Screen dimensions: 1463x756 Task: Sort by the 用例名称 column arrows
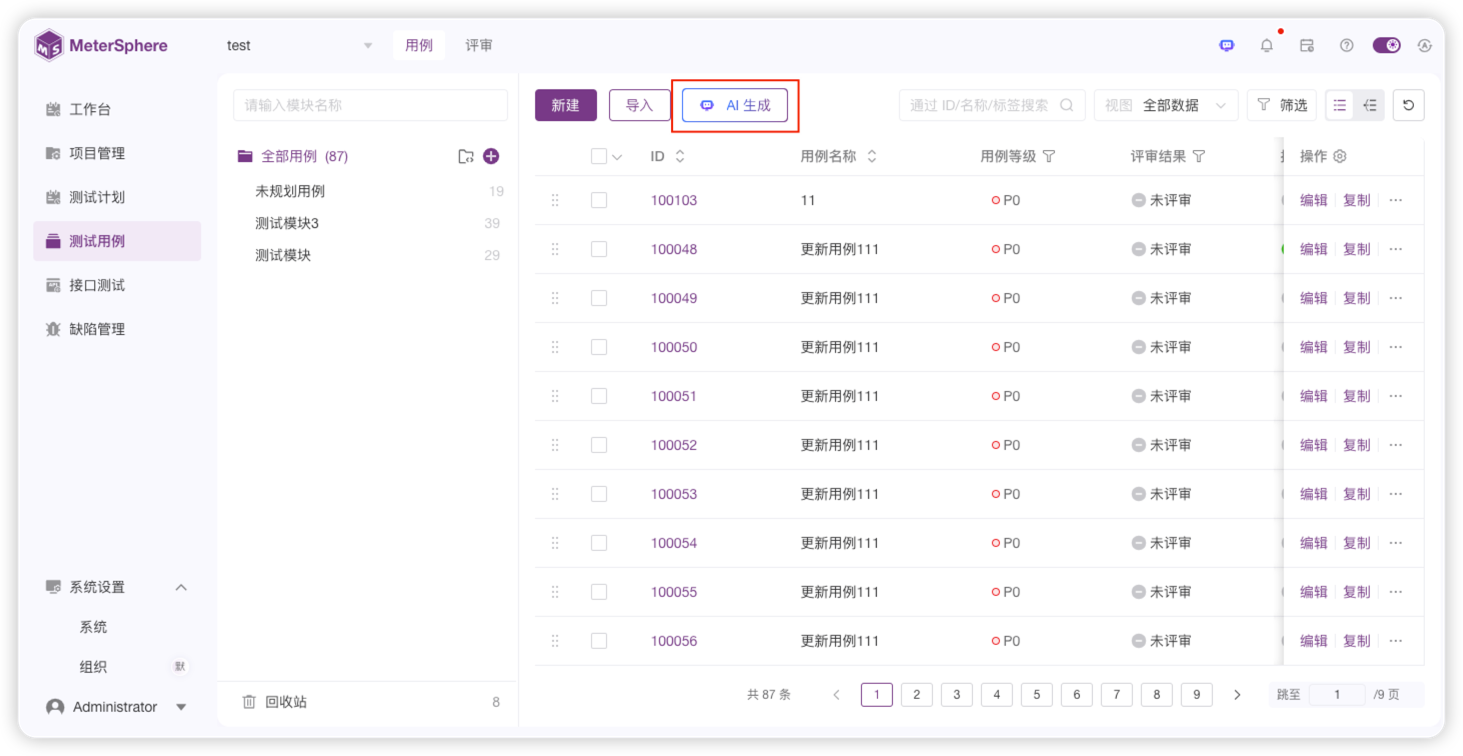click(x=872, y=156)
